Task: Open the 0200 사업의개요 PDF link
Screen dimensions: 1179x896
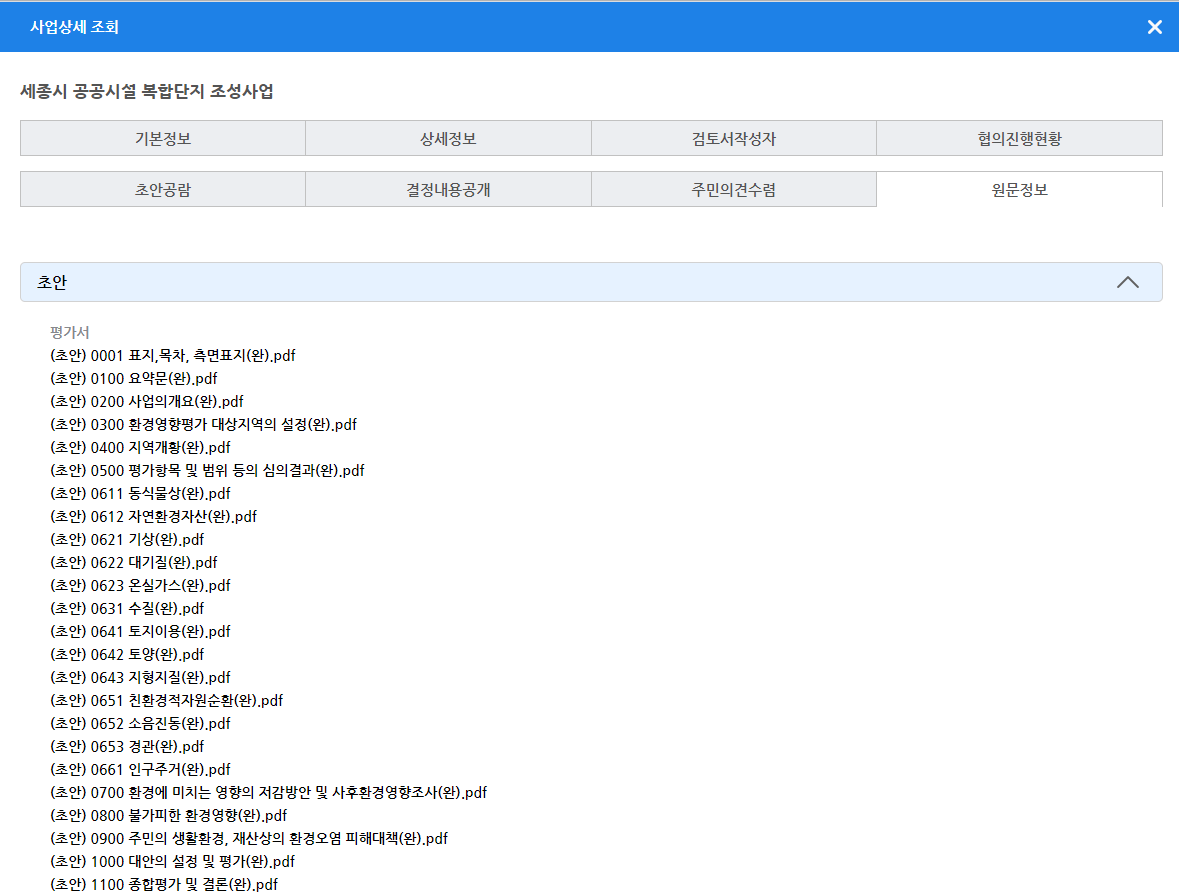Action: 147,401
